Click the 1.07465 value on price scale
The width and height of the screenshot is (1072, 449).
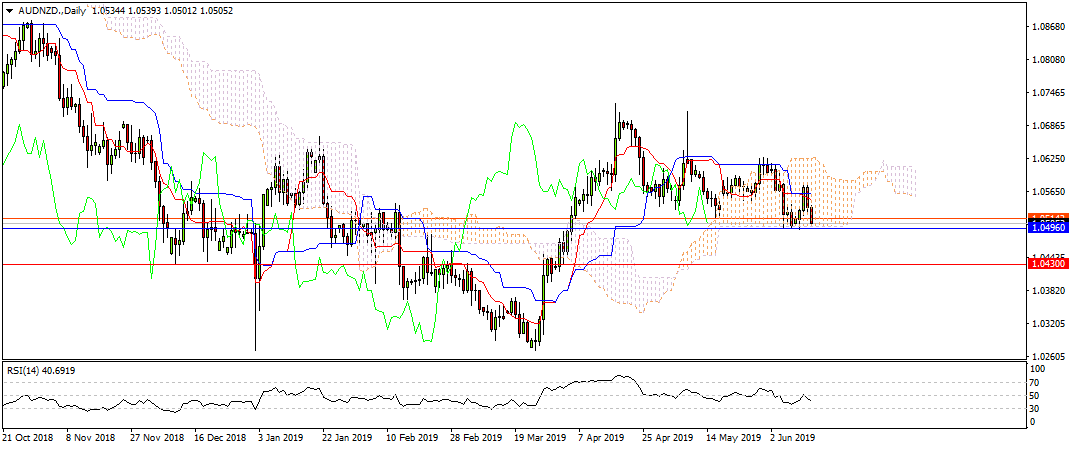(1048, 93)
